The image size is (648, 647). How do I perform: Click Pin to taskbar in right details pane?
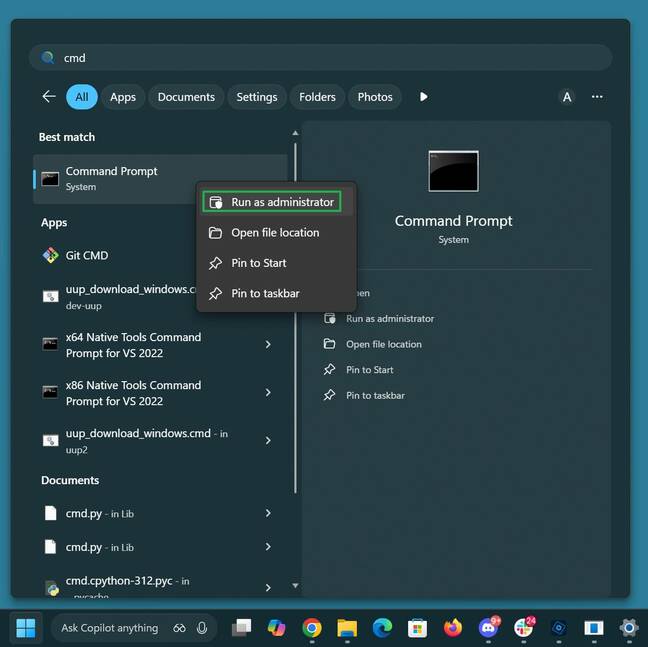click(375, 395)
